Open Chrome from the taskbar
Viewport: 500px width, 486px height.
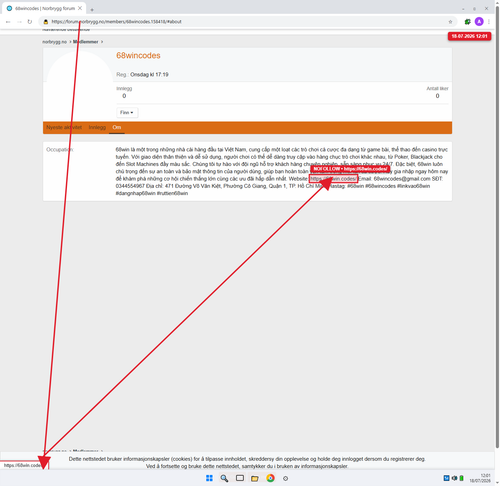tap(270, 478)
